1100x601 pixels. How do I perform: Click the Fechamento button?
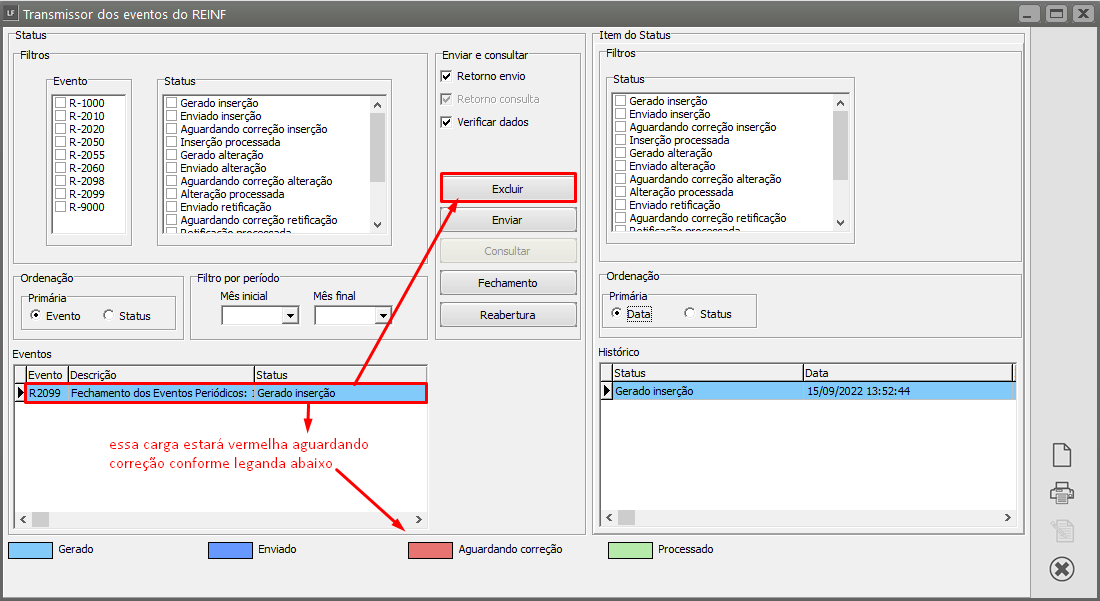tap(508, 283)
